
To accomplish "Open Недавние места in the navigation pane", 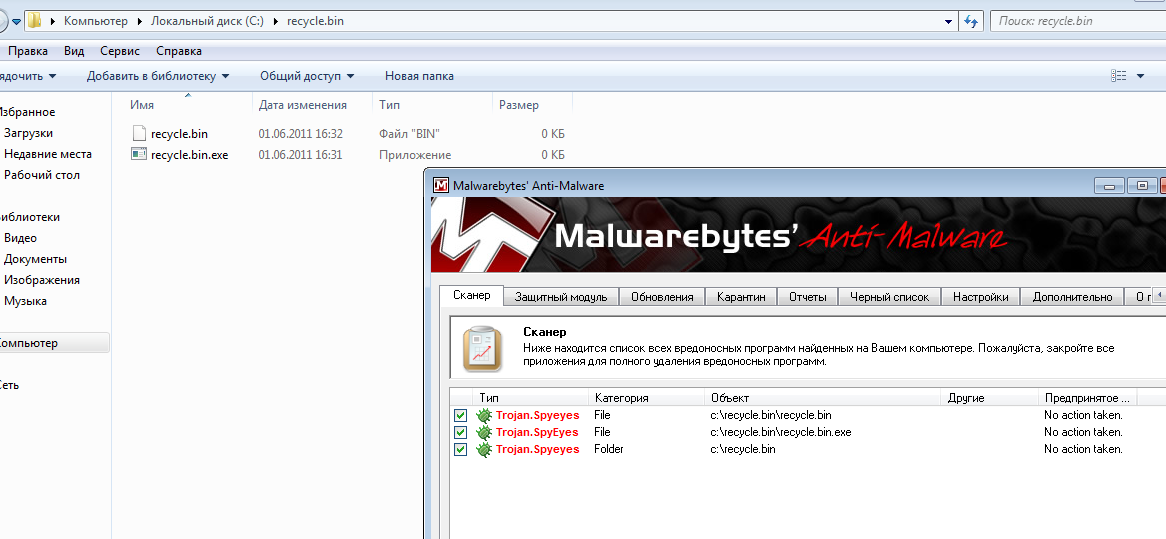I will [x=48, y=154].
